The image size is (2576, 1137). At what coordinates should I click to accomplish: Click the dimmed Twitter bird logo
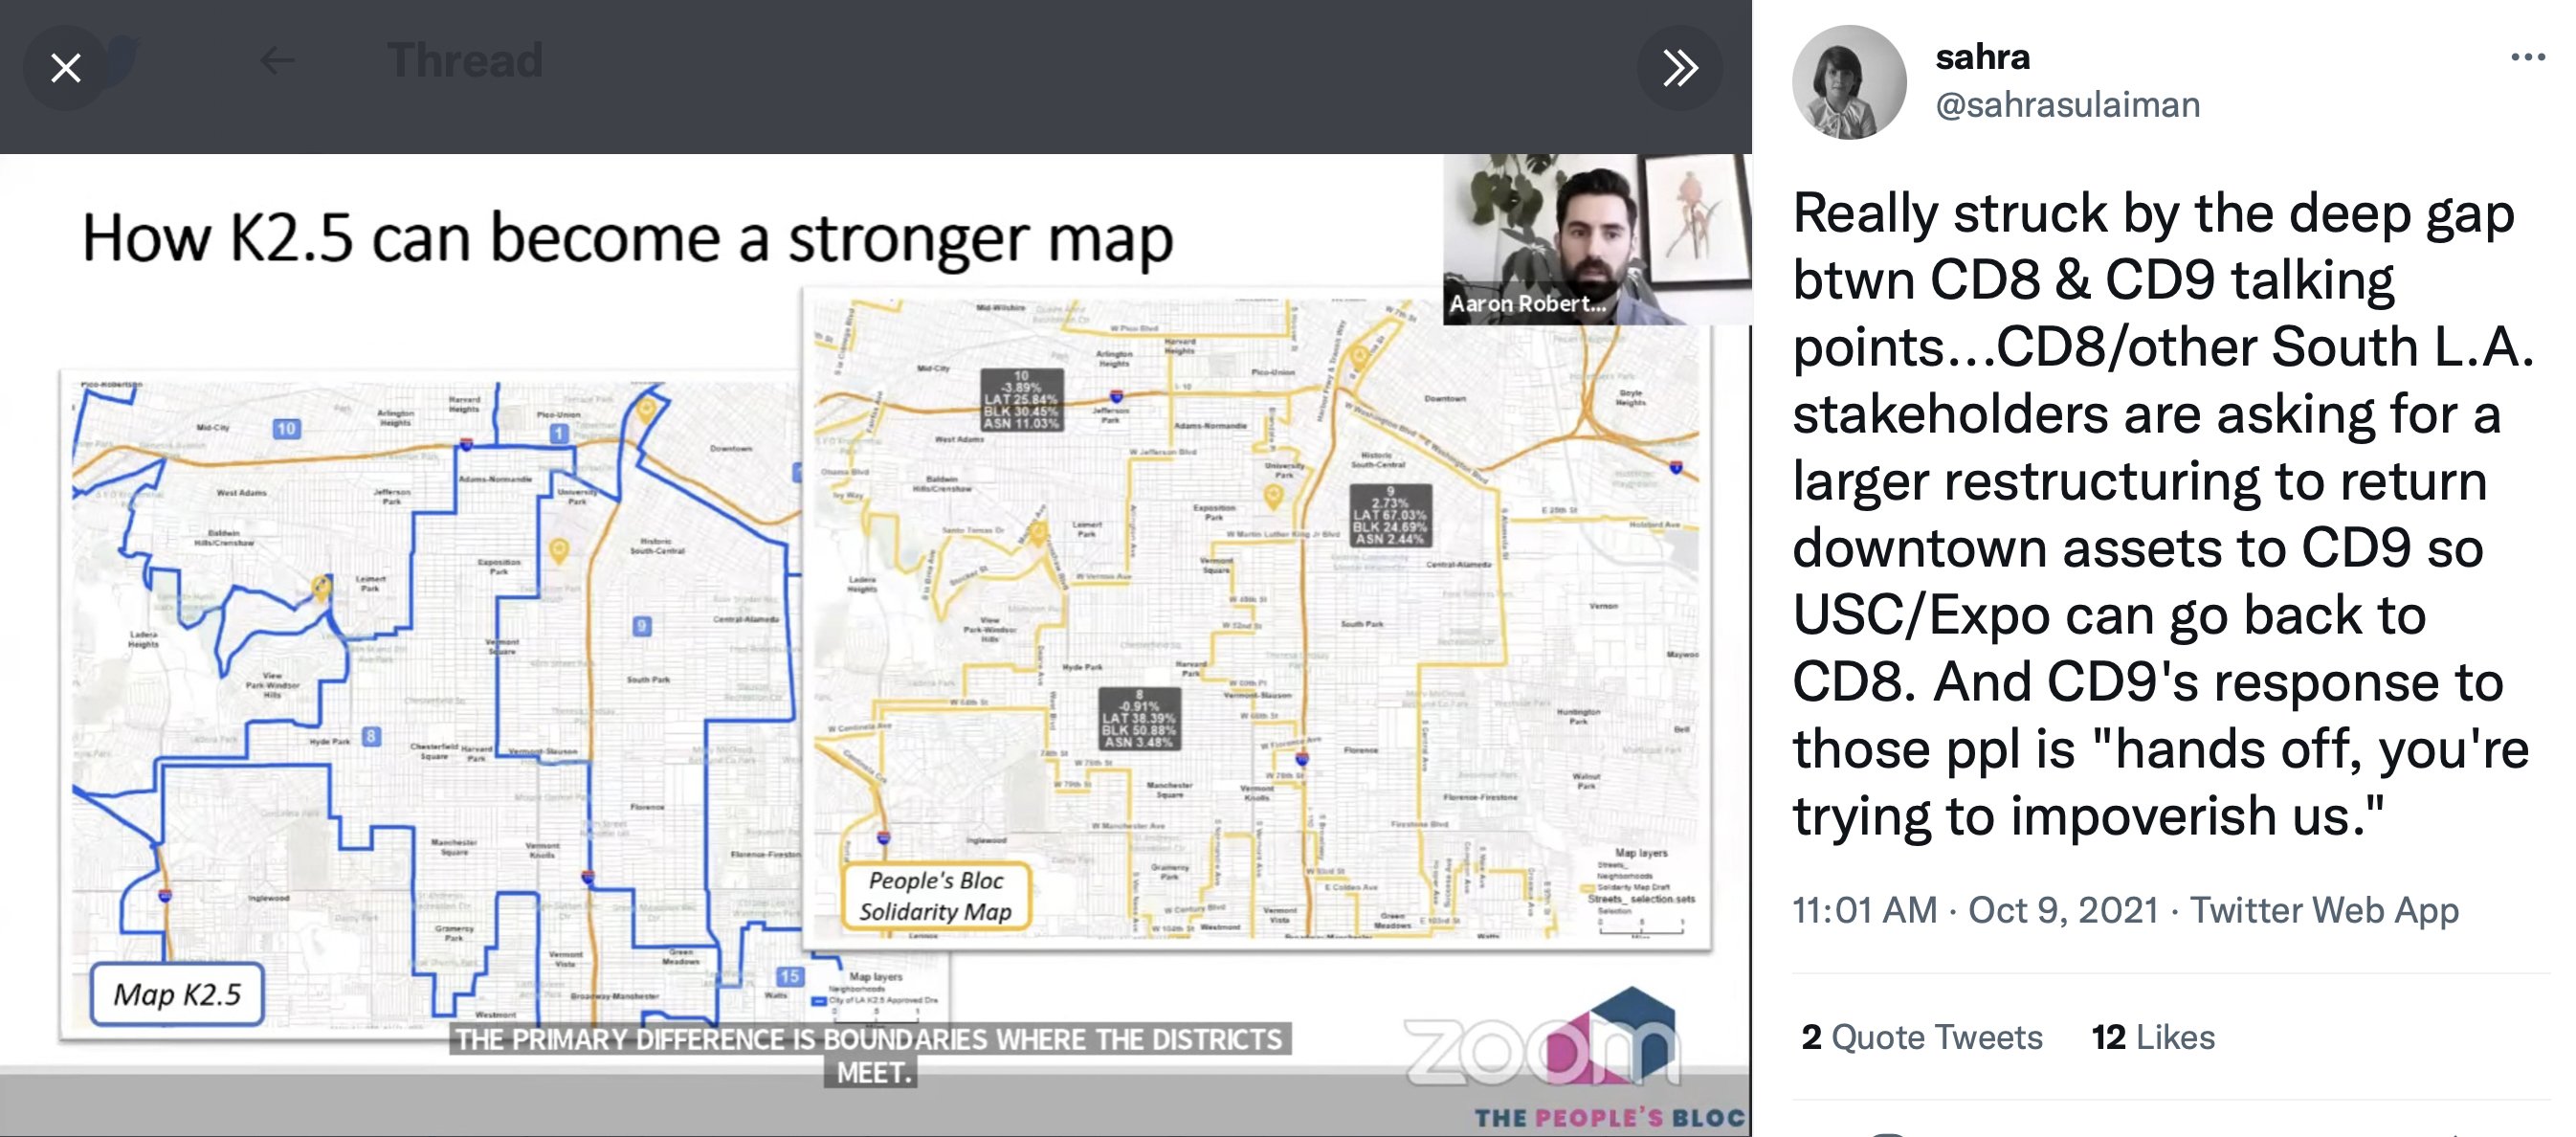(124, 60)
